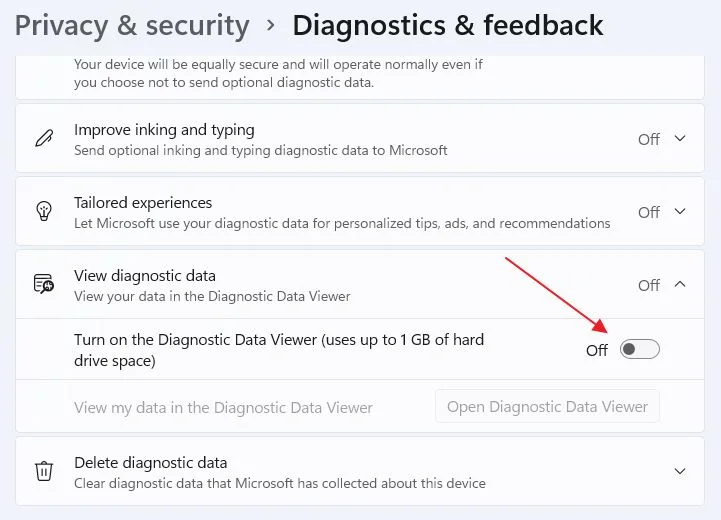Expand the Improve inking and typing chevron
The image size is (721, 520).
(680, 138)
